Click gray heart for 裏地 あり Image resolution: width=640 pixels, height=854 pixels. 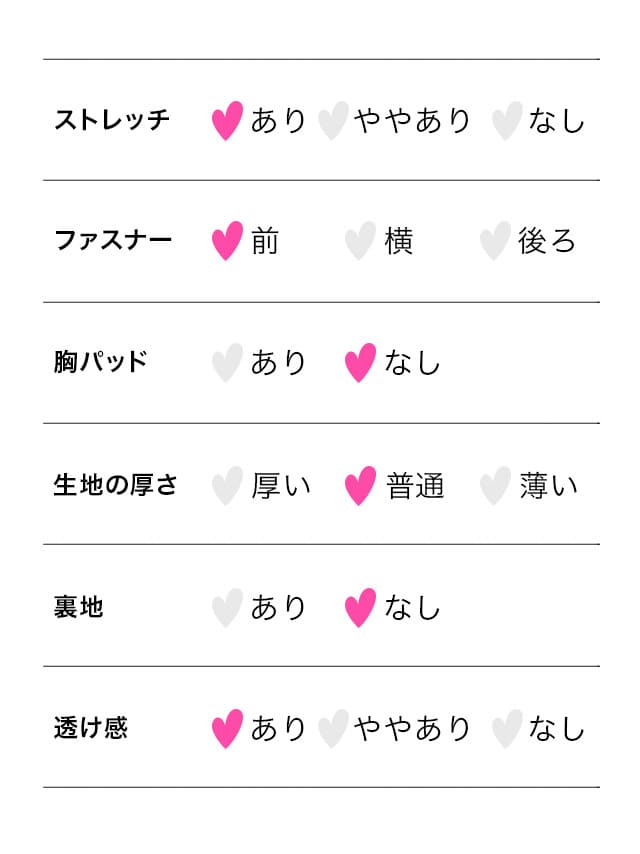(x=227, y=608)
